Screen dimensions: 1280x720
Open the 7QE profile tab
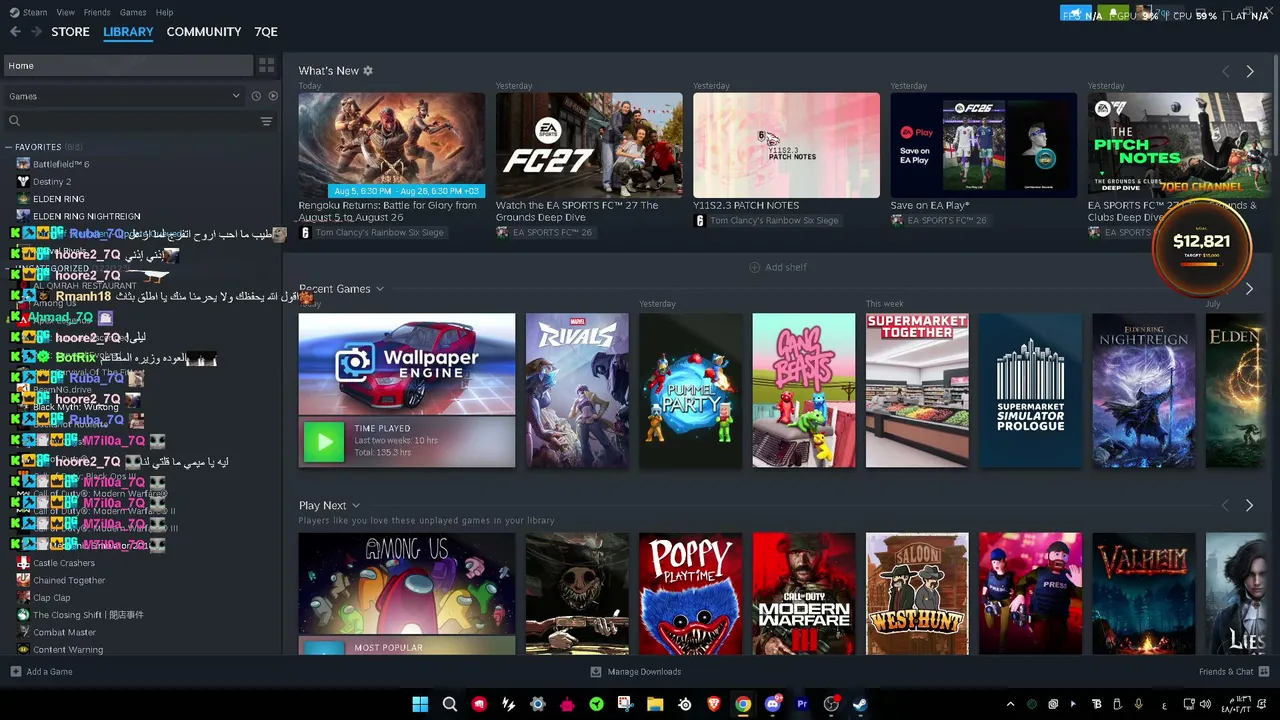point(266,32)
